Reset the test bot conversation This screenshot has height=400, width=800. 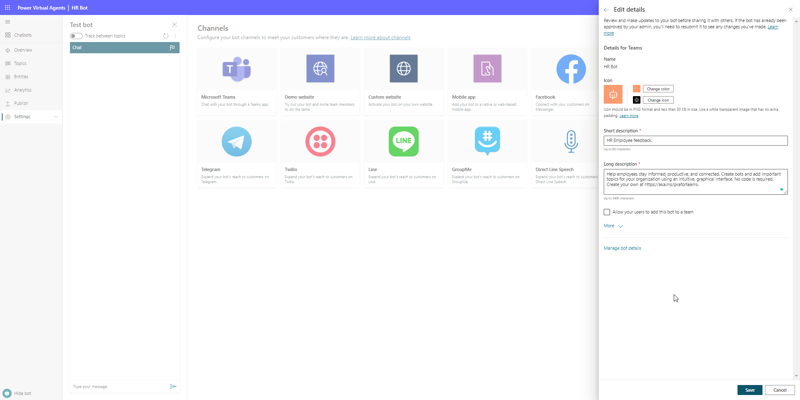pos(166,36)
